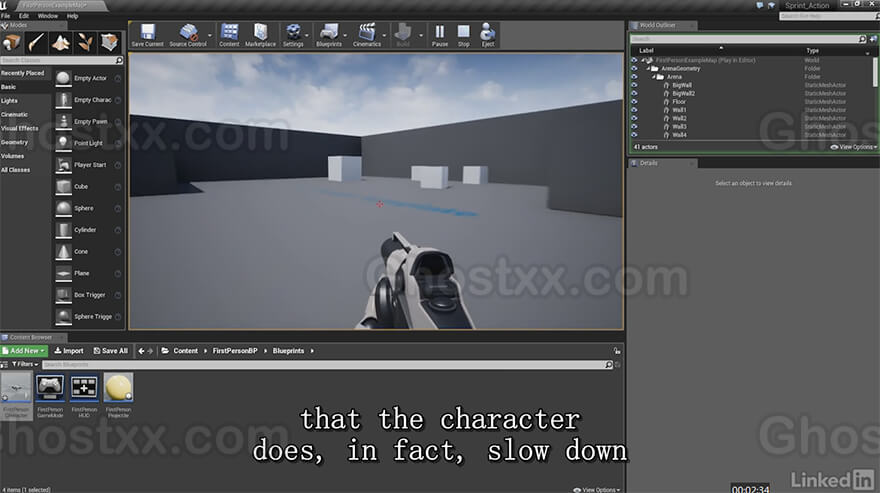
Task: Pick the Empty Actor item
Action: (x=88, y=79)
